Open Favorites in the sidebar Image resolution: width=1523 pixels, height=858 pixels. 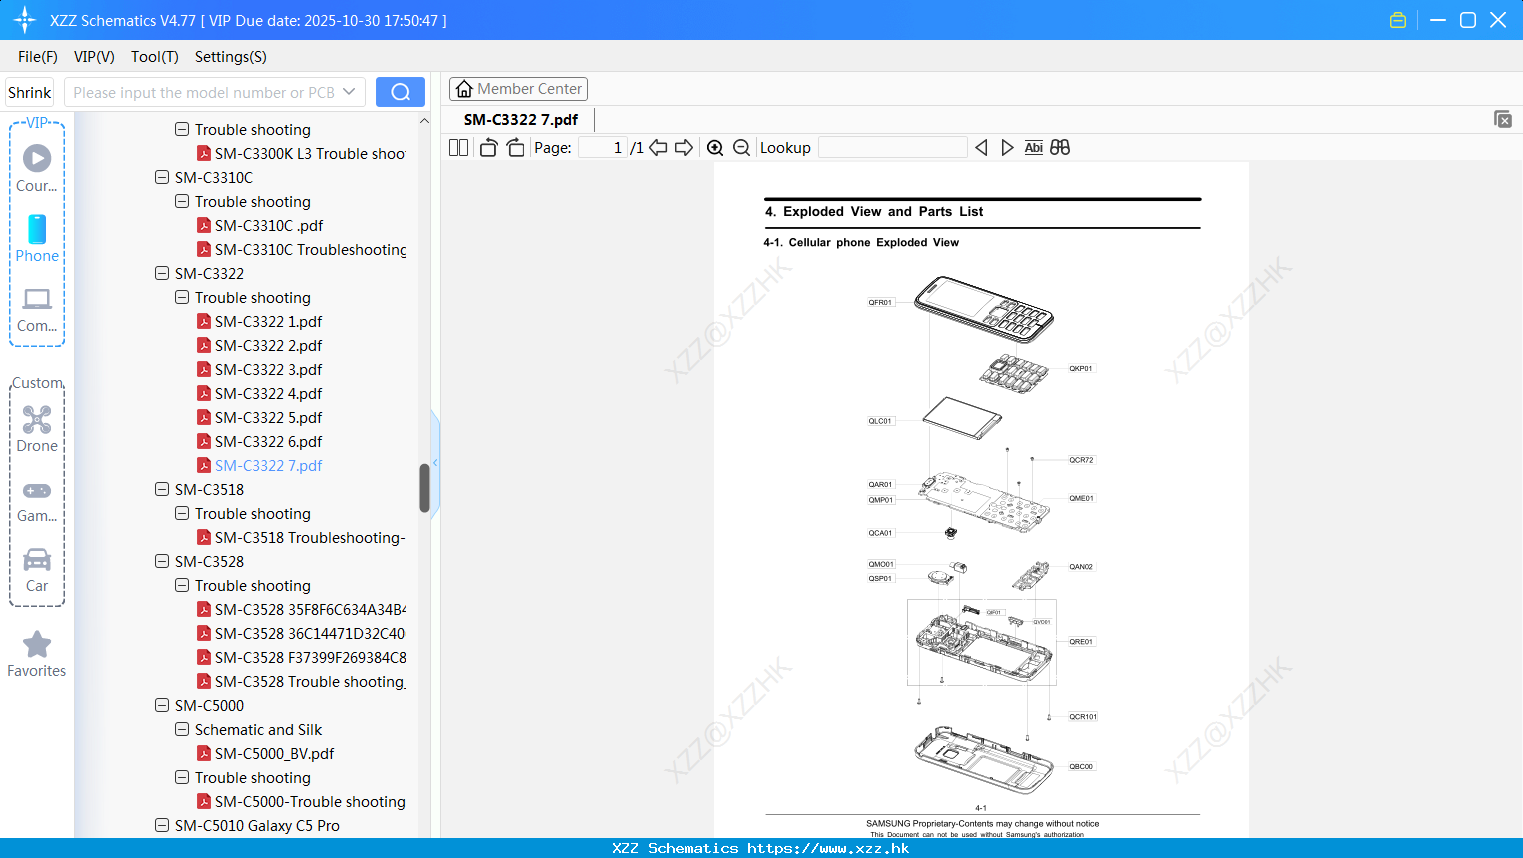tap(37, 655)
